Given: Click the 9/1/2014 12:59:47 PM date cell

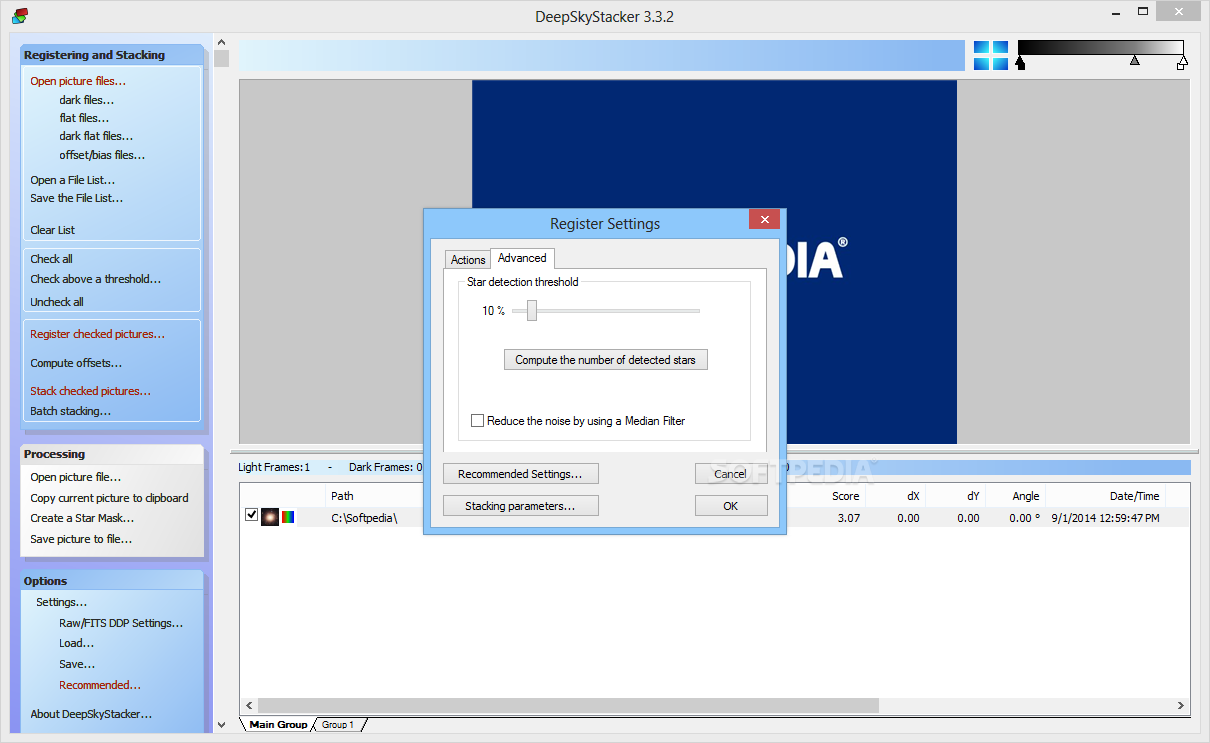Looking at the screenshot, I should click(x=1105, y=518).
